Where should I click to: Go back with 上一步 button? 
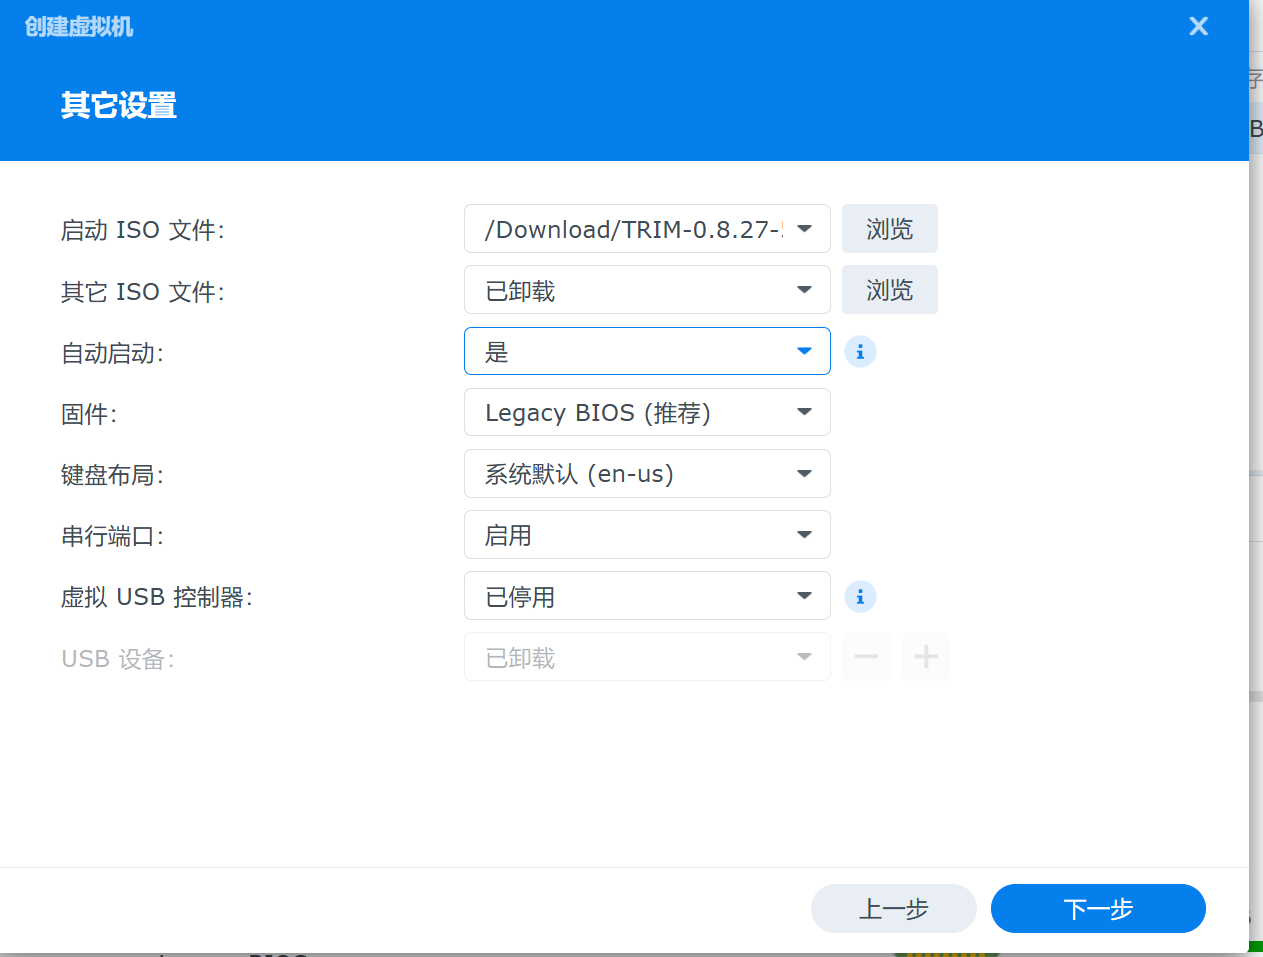(894, 909)
